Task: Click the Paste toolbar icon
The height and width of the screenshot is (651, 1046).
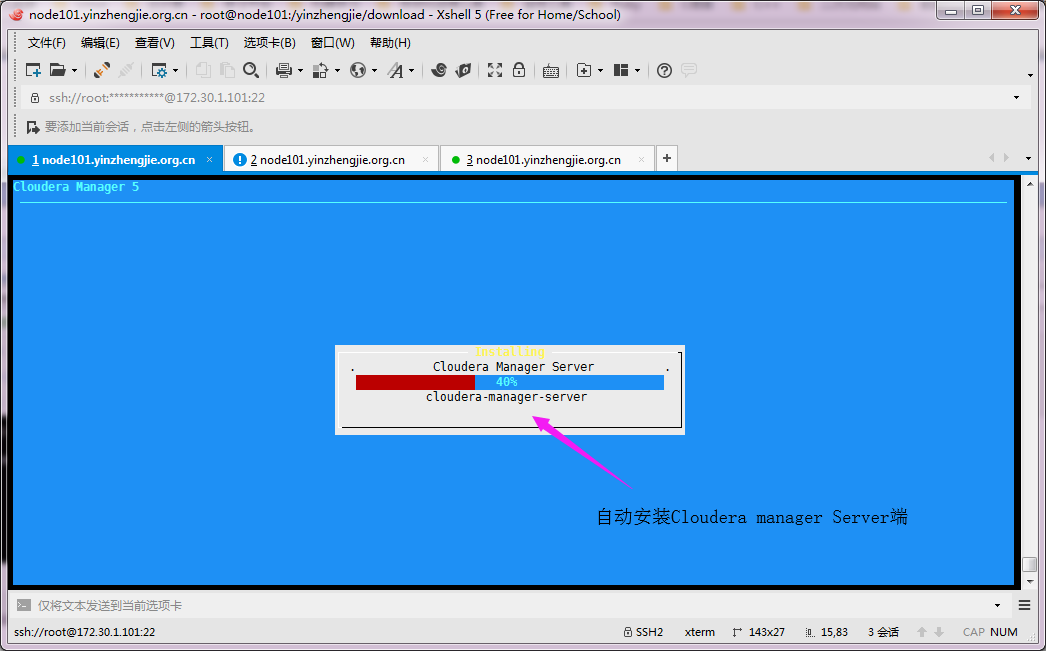Action: point(227,70)
